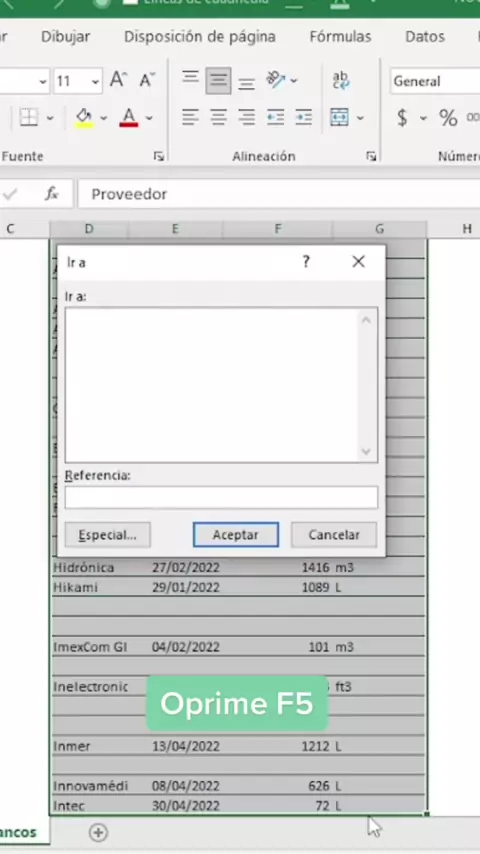Screen dimensions: 480x854
Task: Click the Increase Indent icon
Action: [x=303, y=117]
